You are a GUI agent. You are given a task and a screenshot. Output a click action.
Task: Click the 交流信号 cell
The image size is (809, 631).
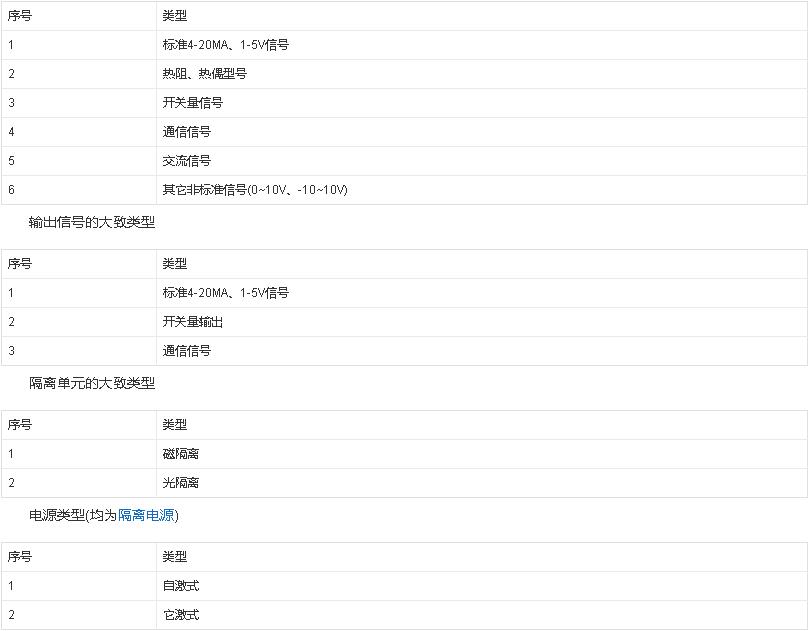tap(186, 161)
